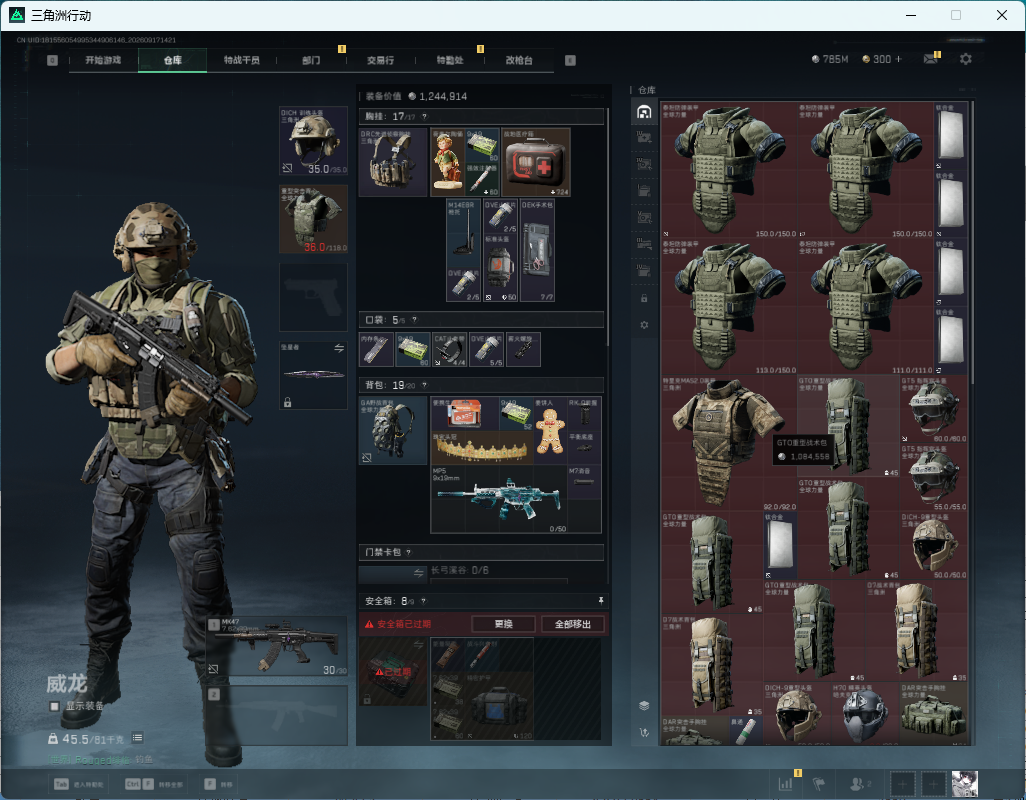The width and height of the screenshot is (1026, 800).
Task: Click the Ctrl F transfer-all shortcut button
Action: coord(154,784)
